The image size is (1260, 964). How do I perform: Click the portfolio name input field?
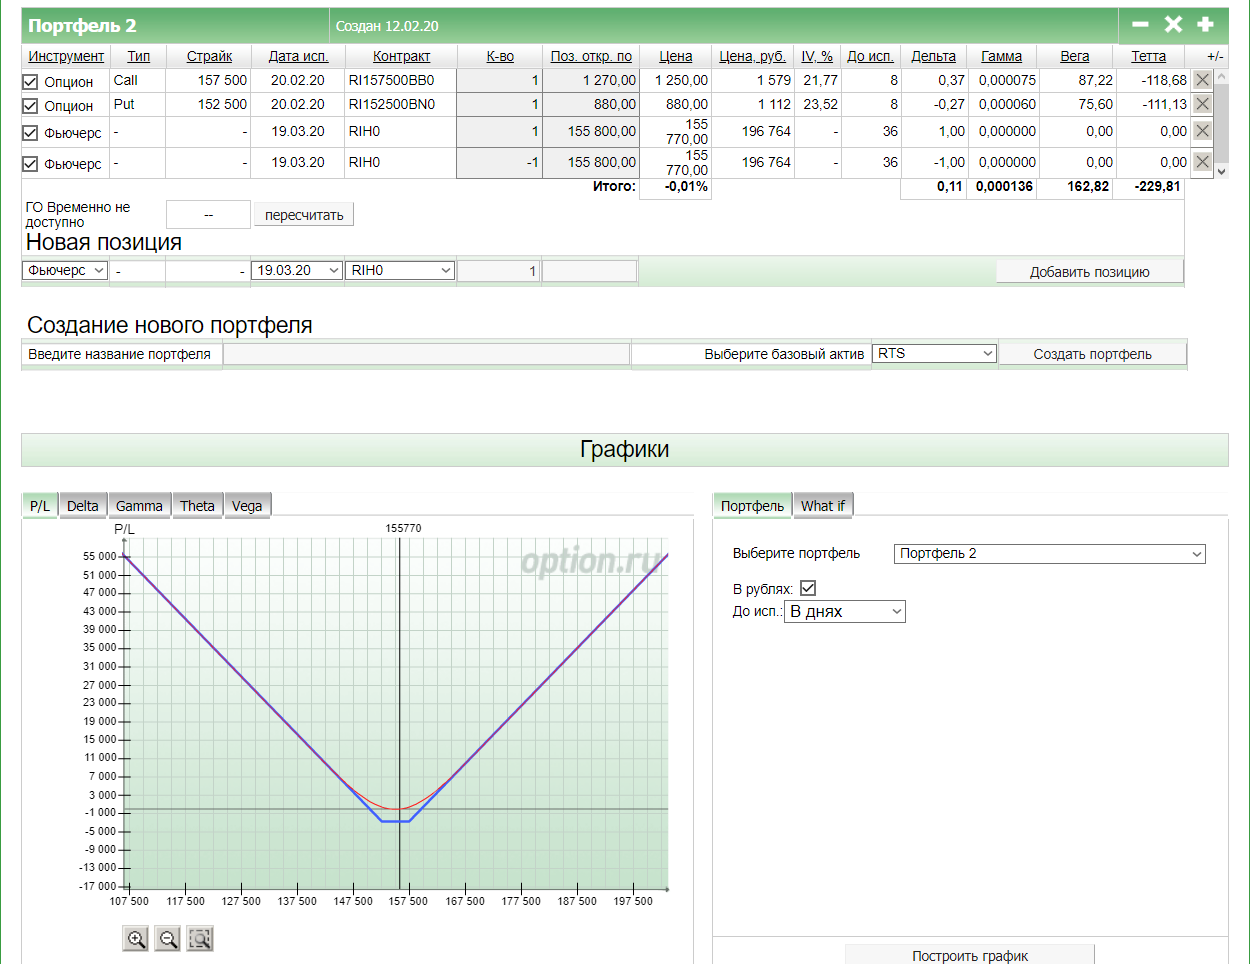pyautogui.click(x=427, y=354)
